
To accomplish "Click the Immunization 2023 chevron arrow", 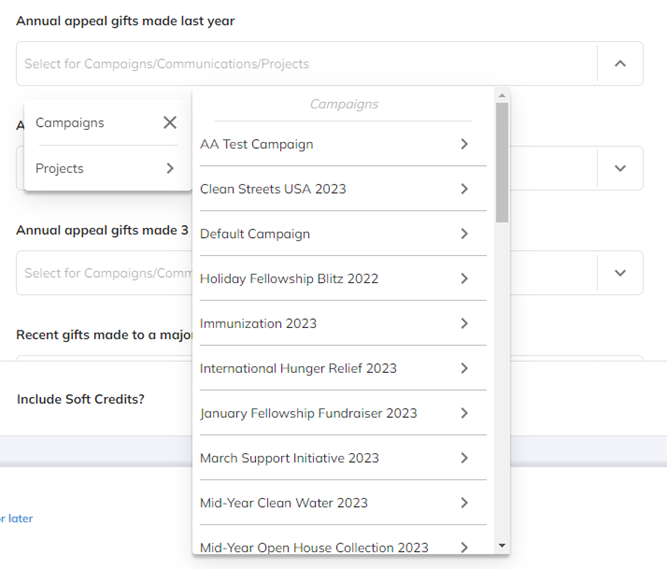I will click(x=464, y=323).
